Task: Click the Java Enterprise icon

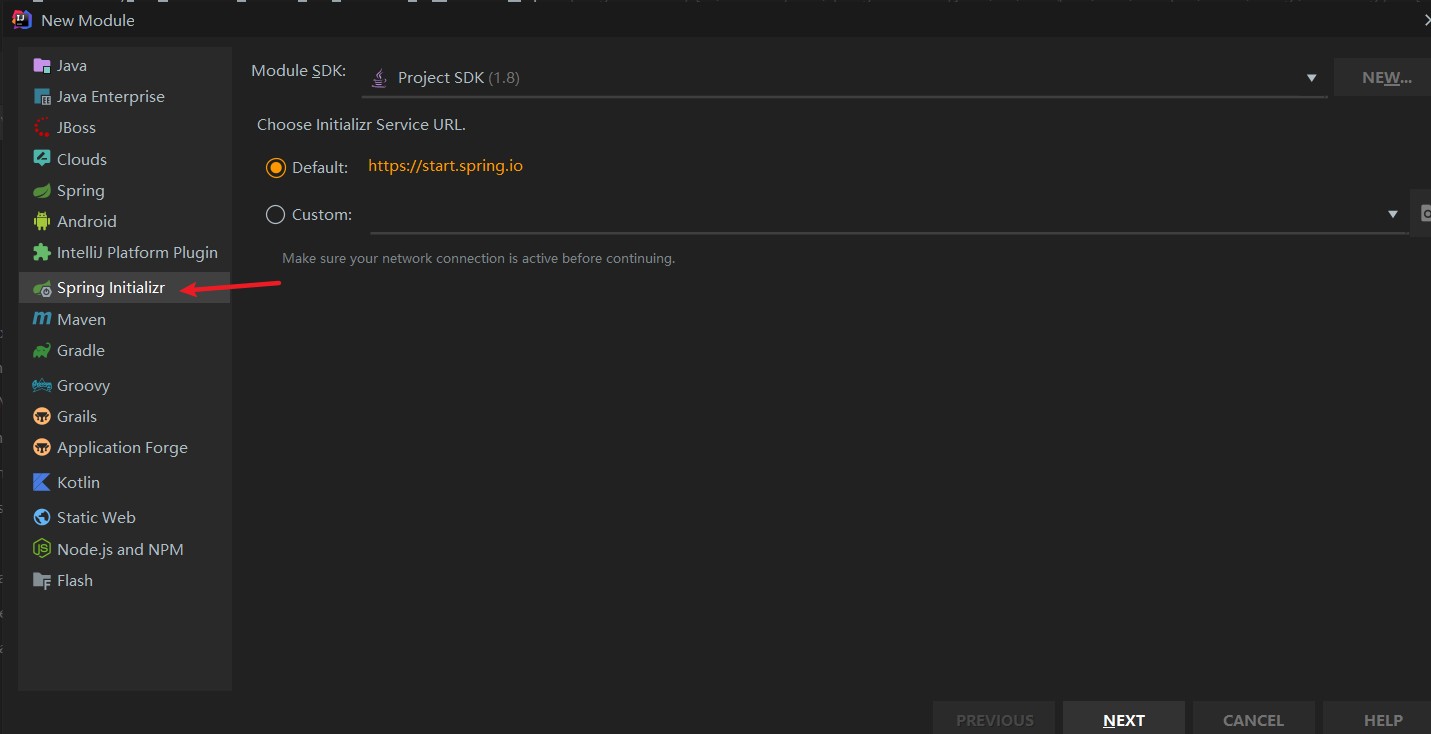Action: [x=41, y=96]
